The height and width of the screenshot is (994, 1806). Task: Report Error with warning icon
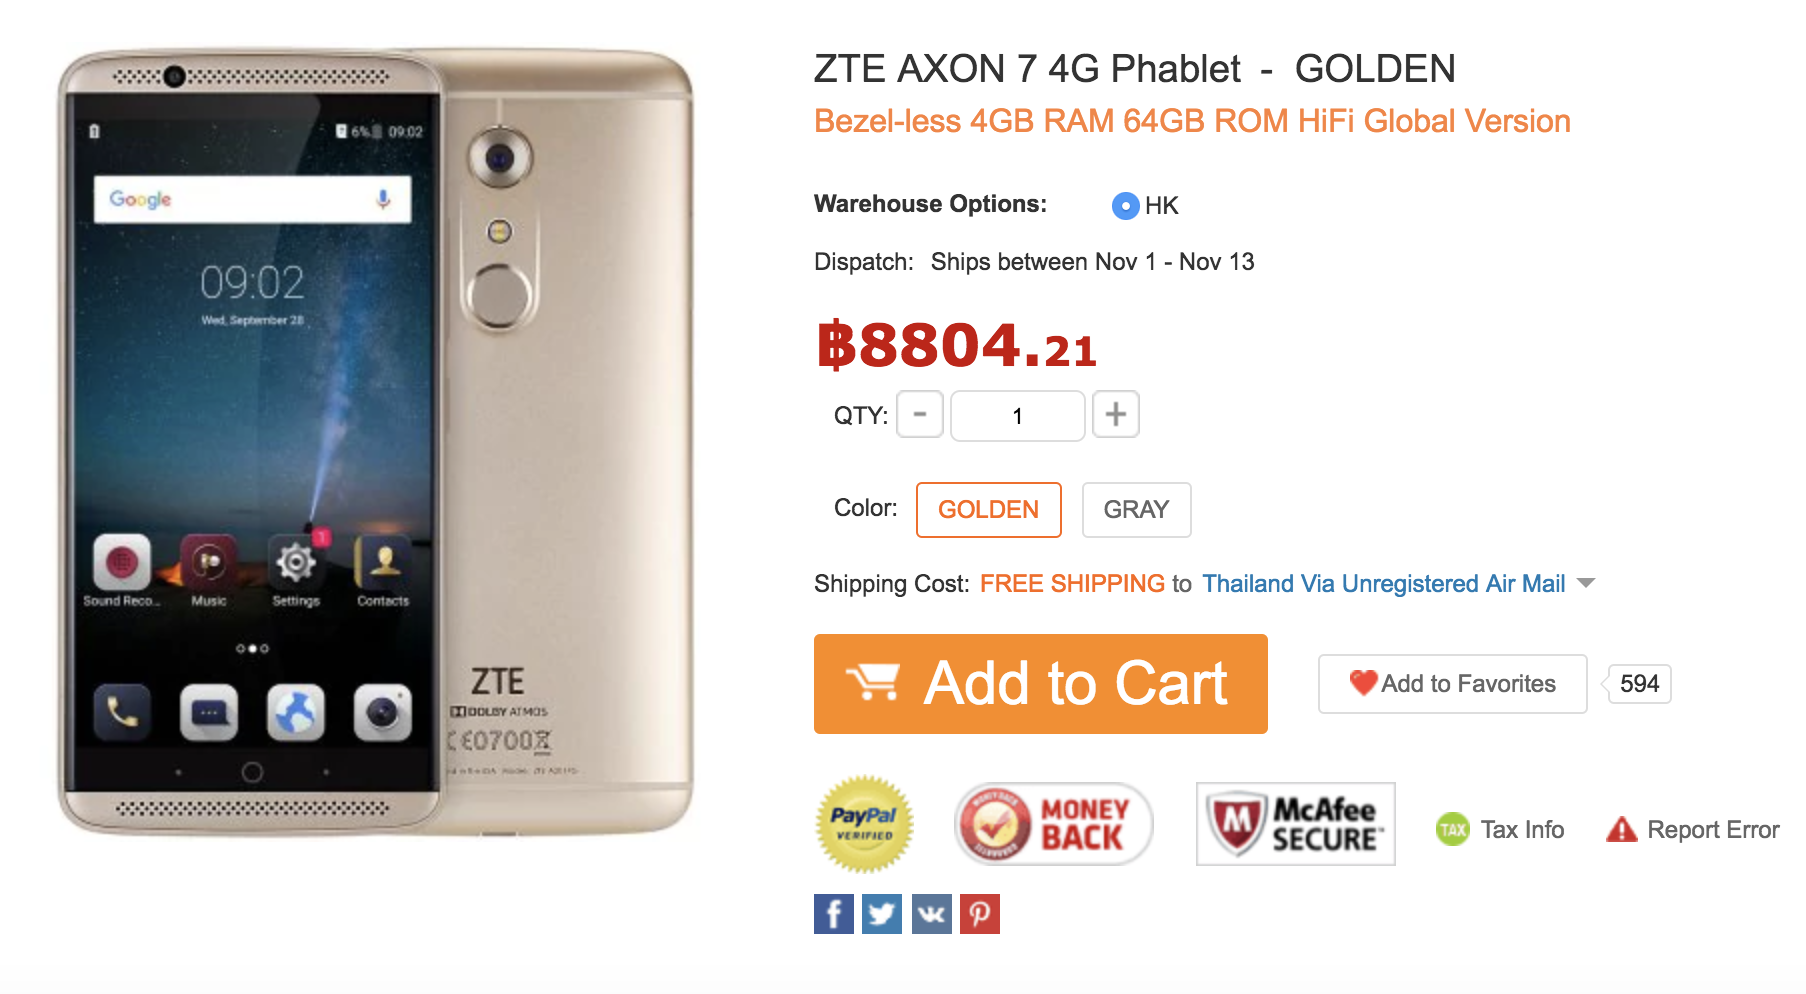coord(1692,829)
